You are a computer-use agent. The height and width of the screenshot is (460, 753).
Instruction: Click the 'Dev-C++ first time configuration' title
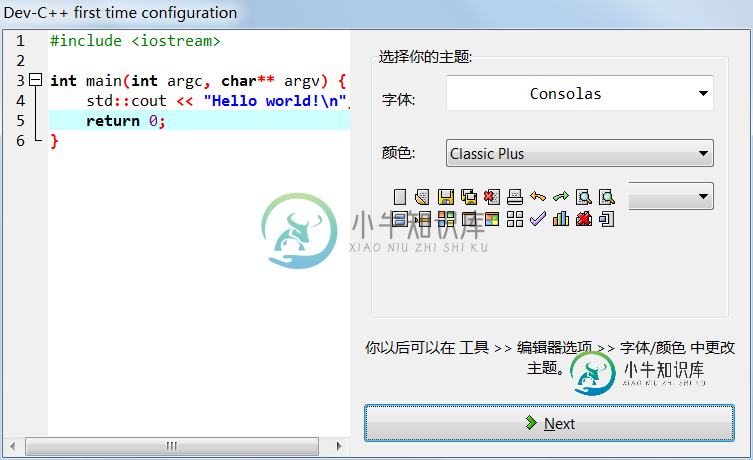pyautogui.click(x=121, y=12)
